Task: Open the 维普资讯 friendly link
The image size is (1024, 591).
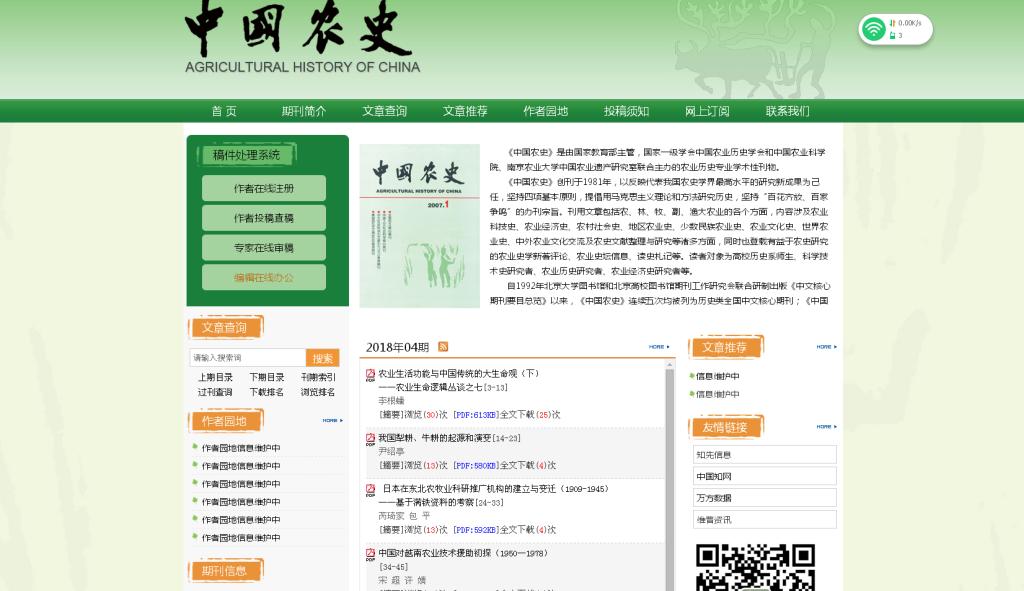Action: (x=764, y=520)
